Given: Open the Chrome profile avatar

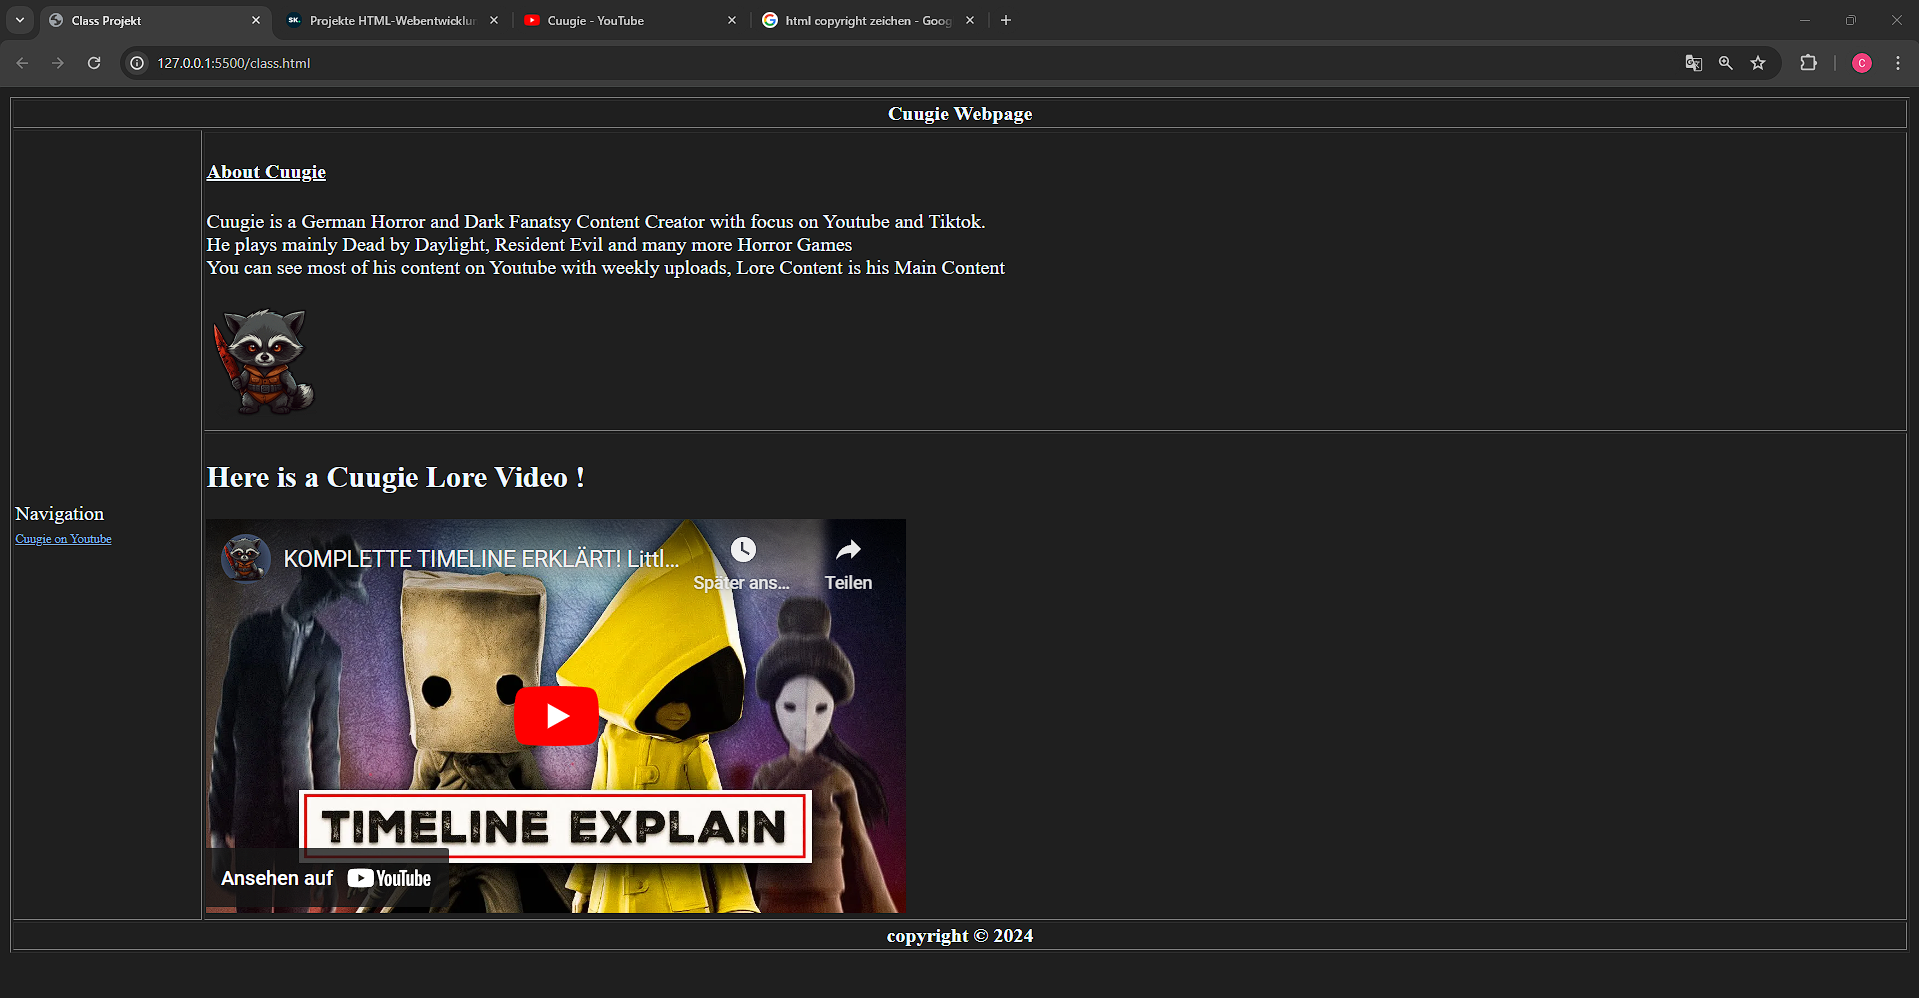Looking at the screenshot, I should [x=1861, y=63].
